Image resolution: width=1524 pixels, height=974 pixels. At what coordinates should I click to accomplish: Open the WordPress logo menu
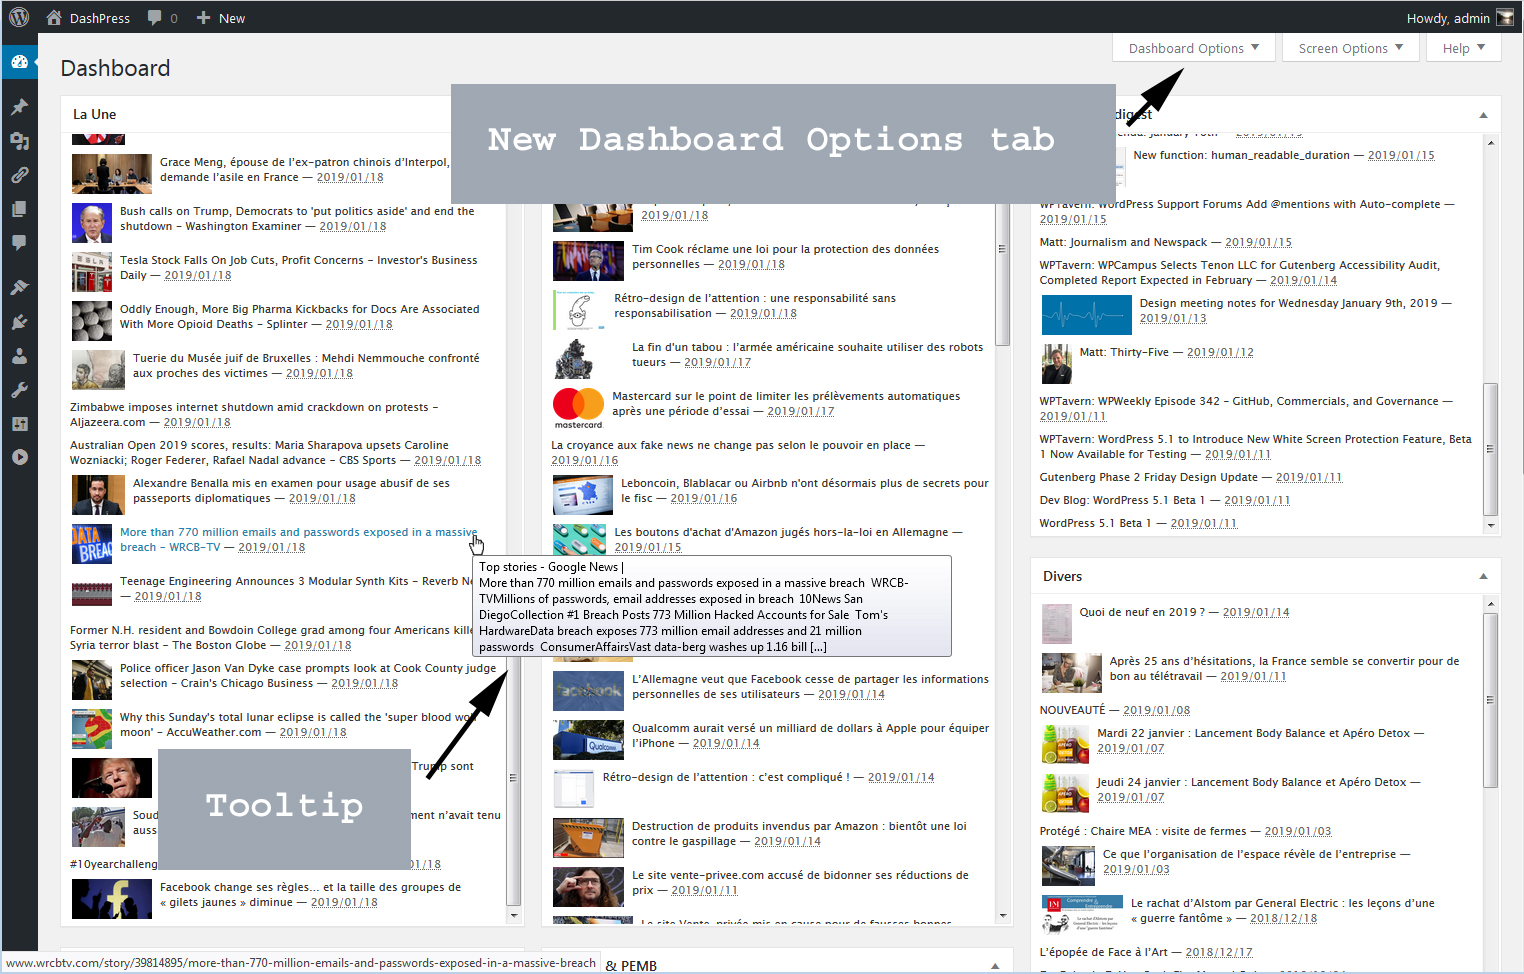pos(19,17)
